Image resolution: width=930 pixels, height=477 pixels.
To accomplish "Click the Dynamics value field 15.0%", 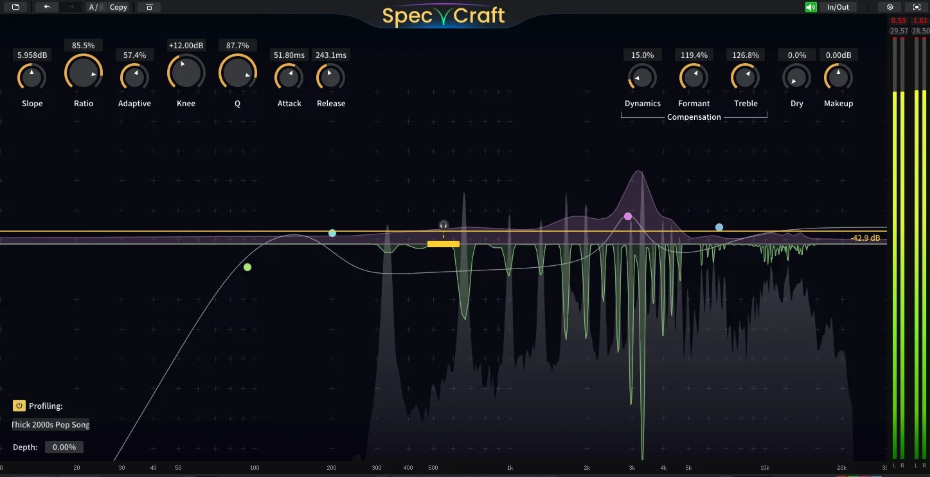I will click(642, 55).
